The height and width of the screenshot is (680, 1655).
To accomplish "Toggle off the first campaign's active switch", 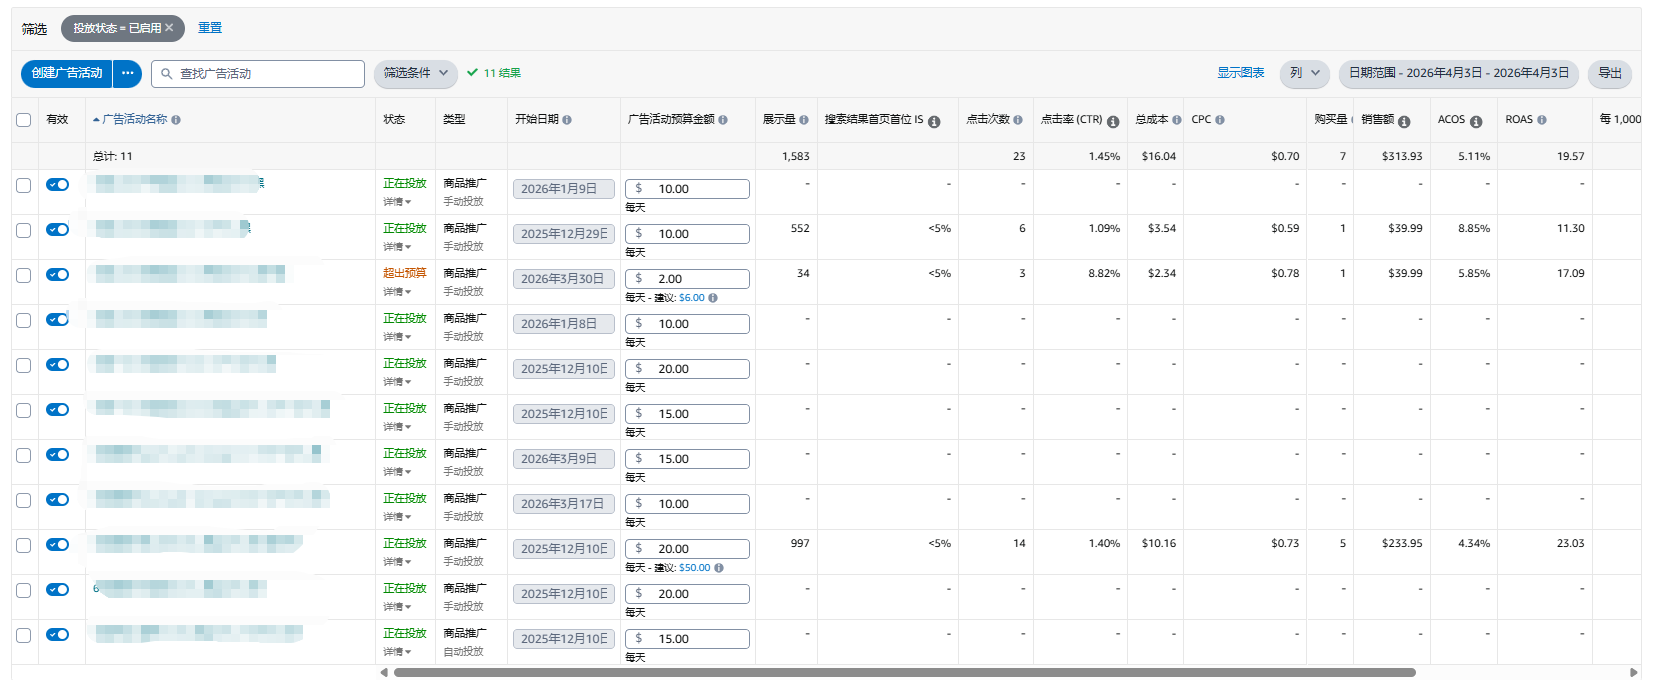I will point(58,184).
